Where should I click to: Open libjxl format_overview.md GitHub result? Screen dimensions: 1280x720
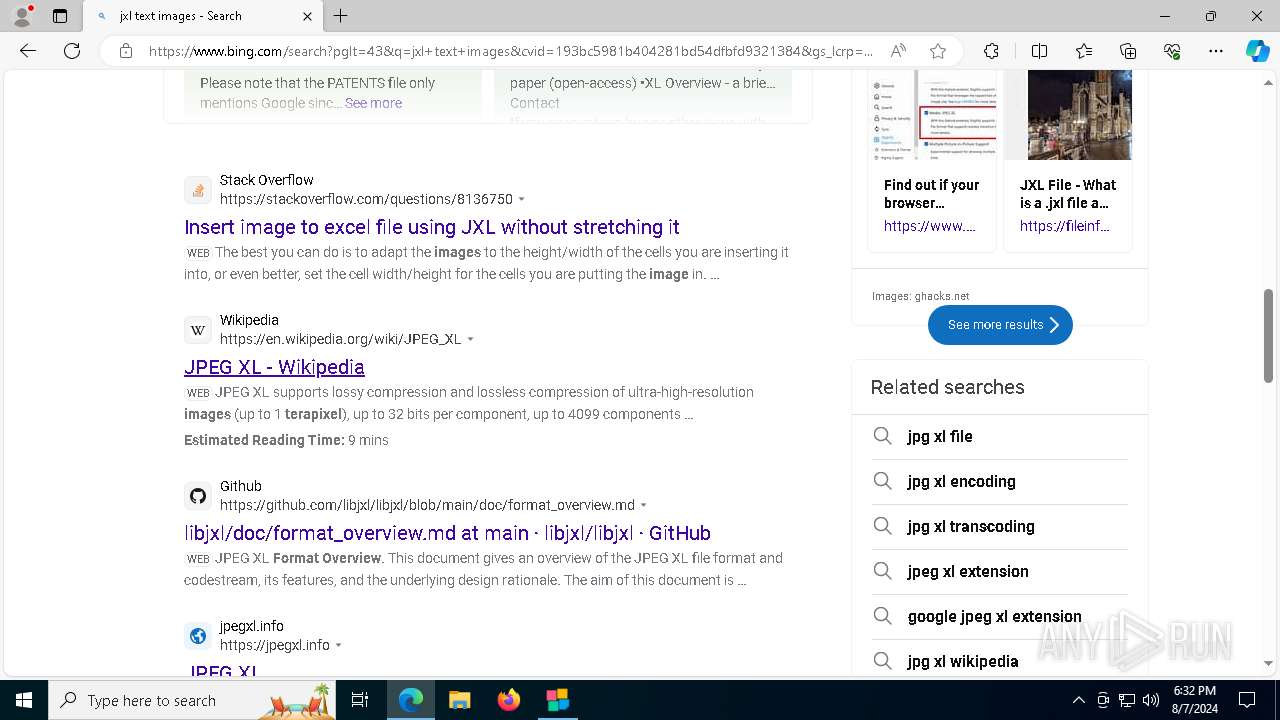coord(447,533)
